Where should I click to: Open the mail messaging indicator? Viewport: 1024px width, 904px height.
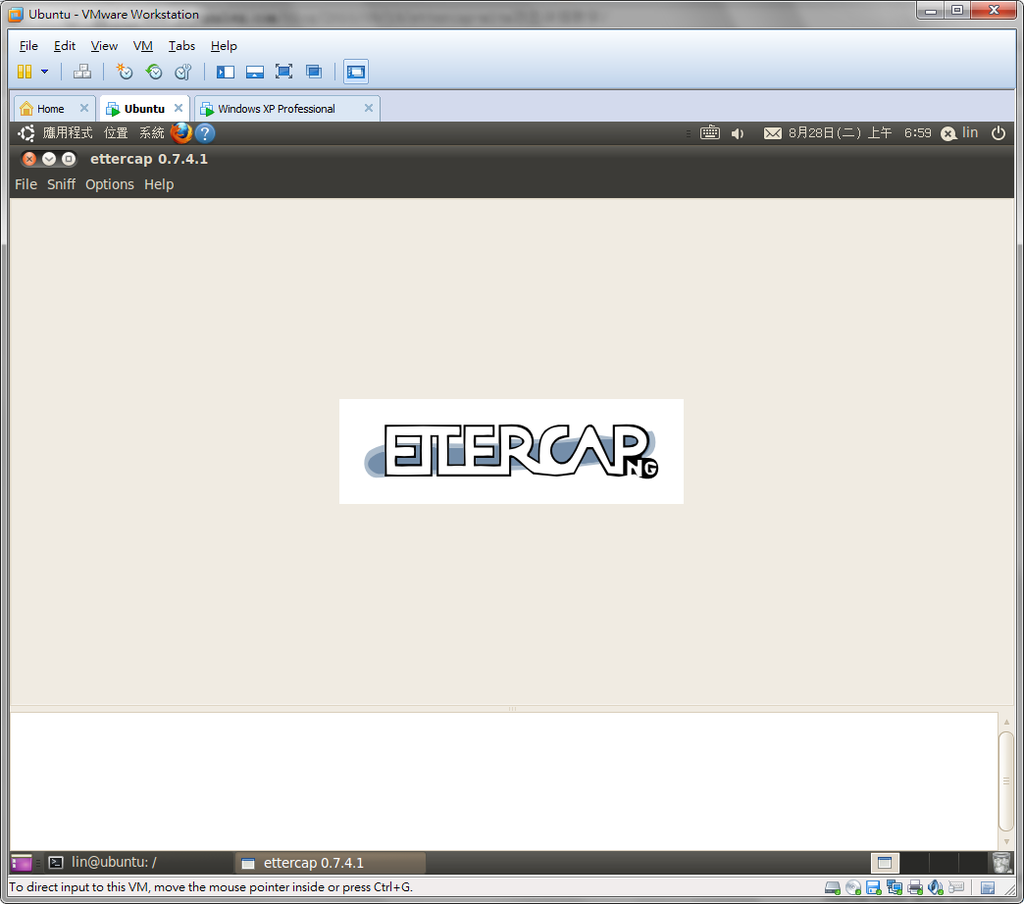773,133
